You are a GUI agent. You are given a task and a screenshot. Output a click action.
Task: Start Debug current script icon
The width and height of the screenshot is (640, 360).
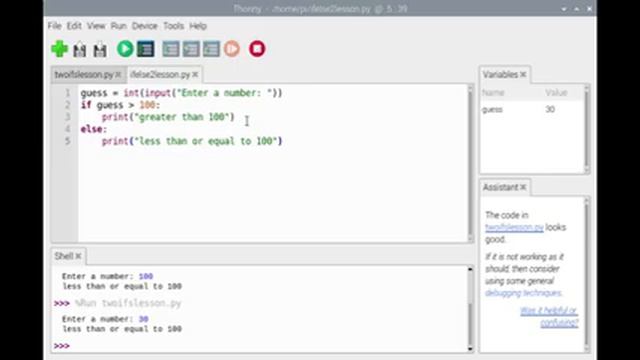146,49
